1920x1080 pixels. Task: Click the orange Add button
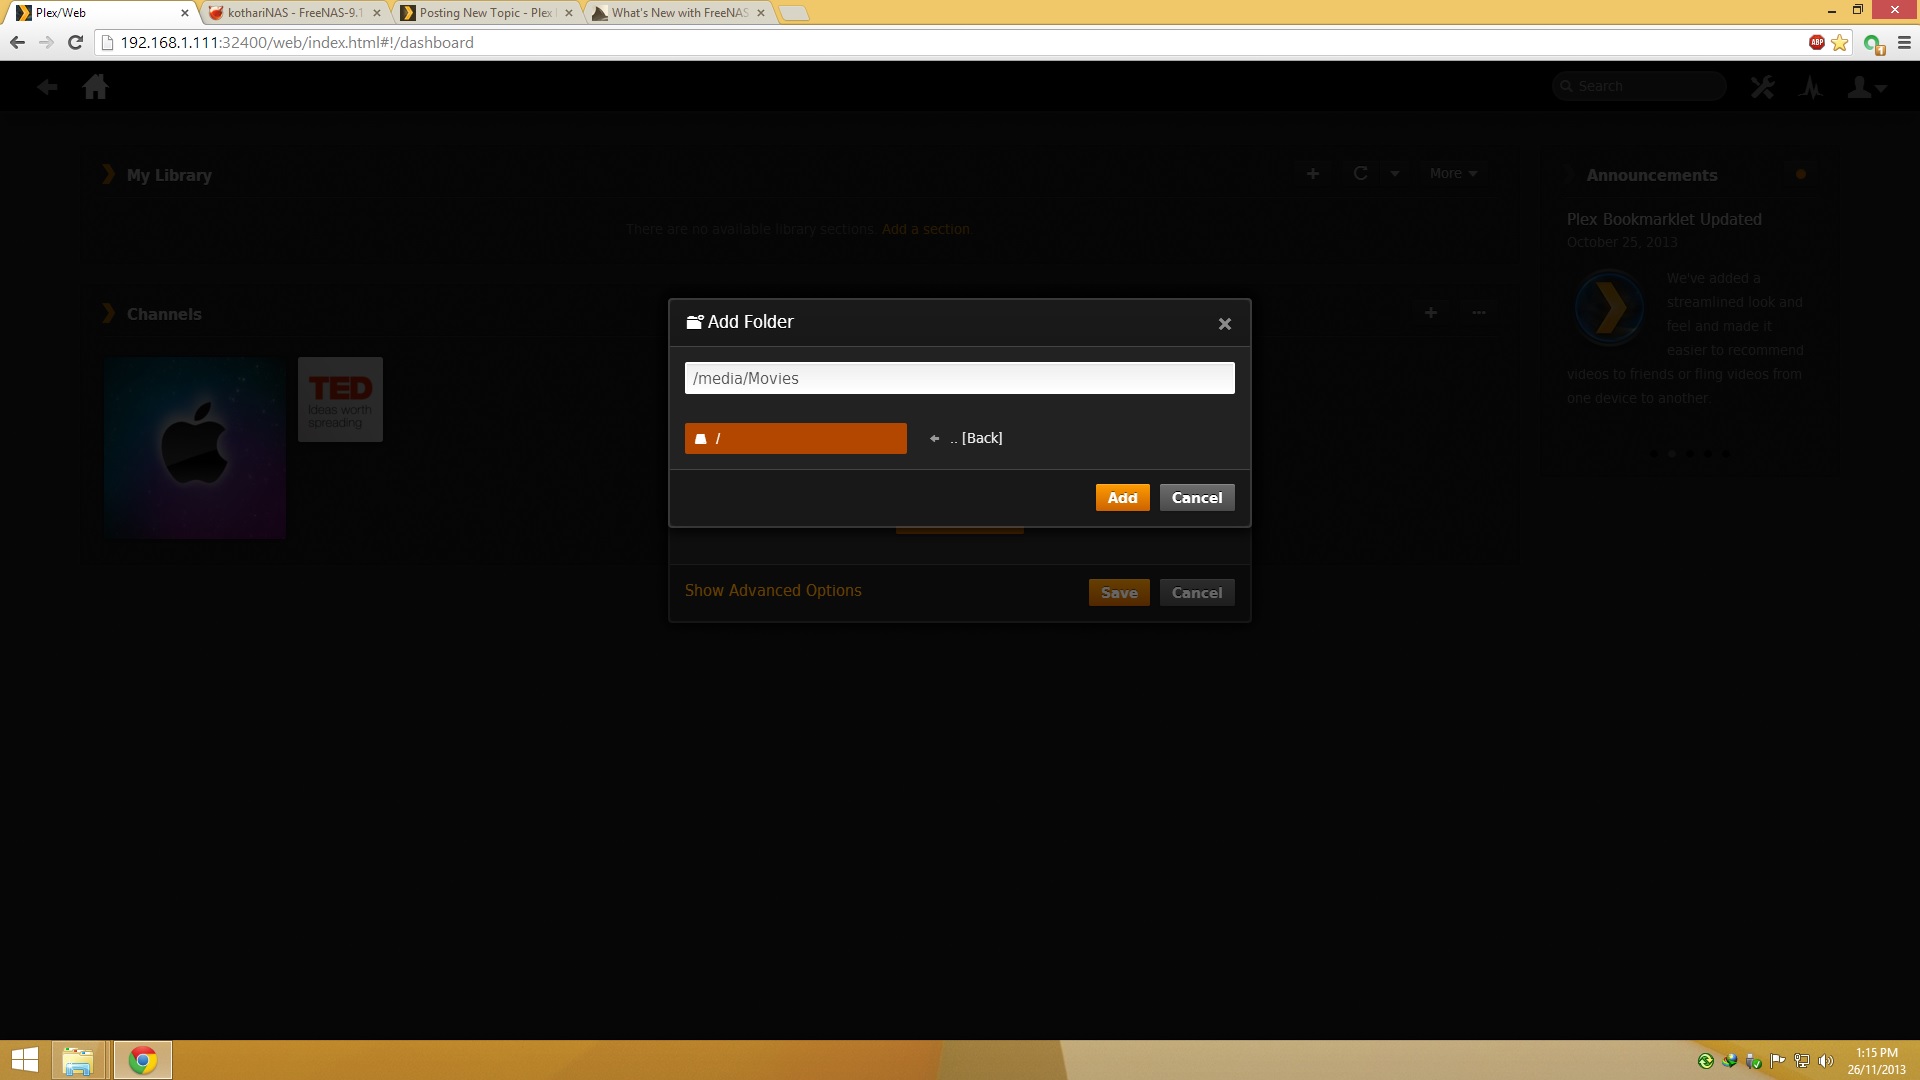pos(1122,498)
